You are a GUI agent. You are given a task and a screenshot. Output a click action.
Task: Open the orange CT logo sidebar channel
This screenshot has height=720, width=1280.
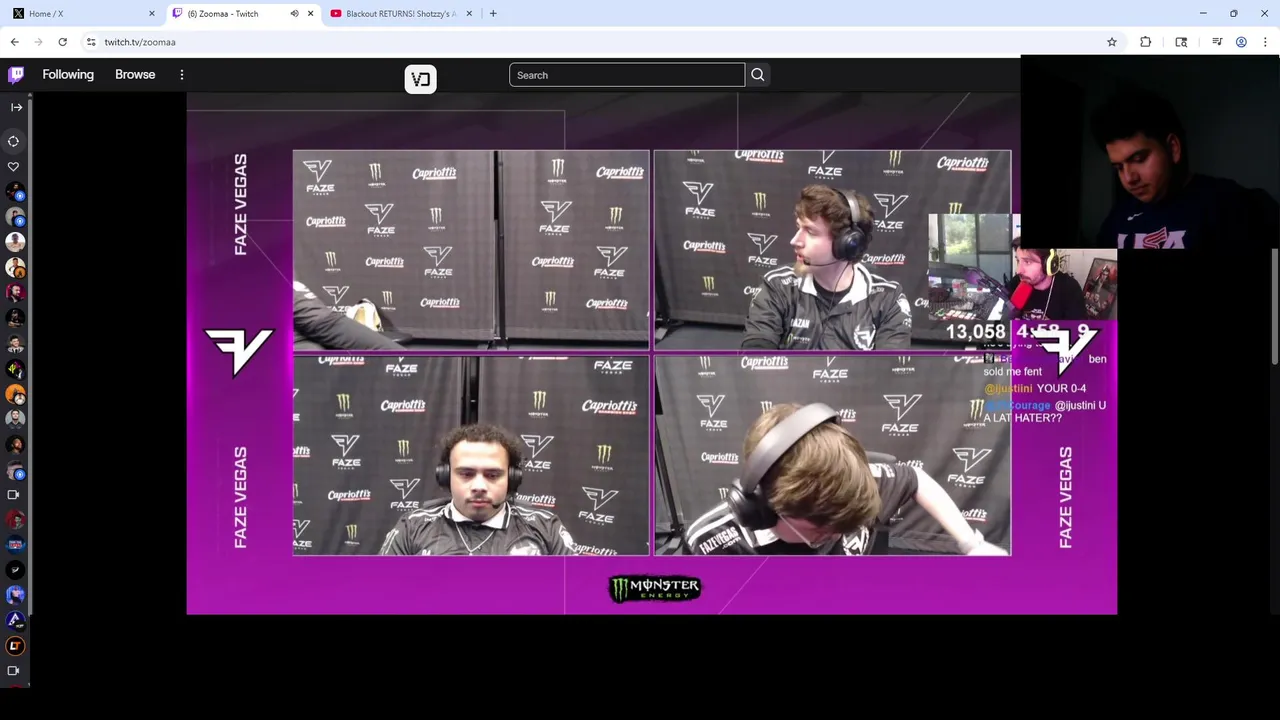tap(15, 646)
